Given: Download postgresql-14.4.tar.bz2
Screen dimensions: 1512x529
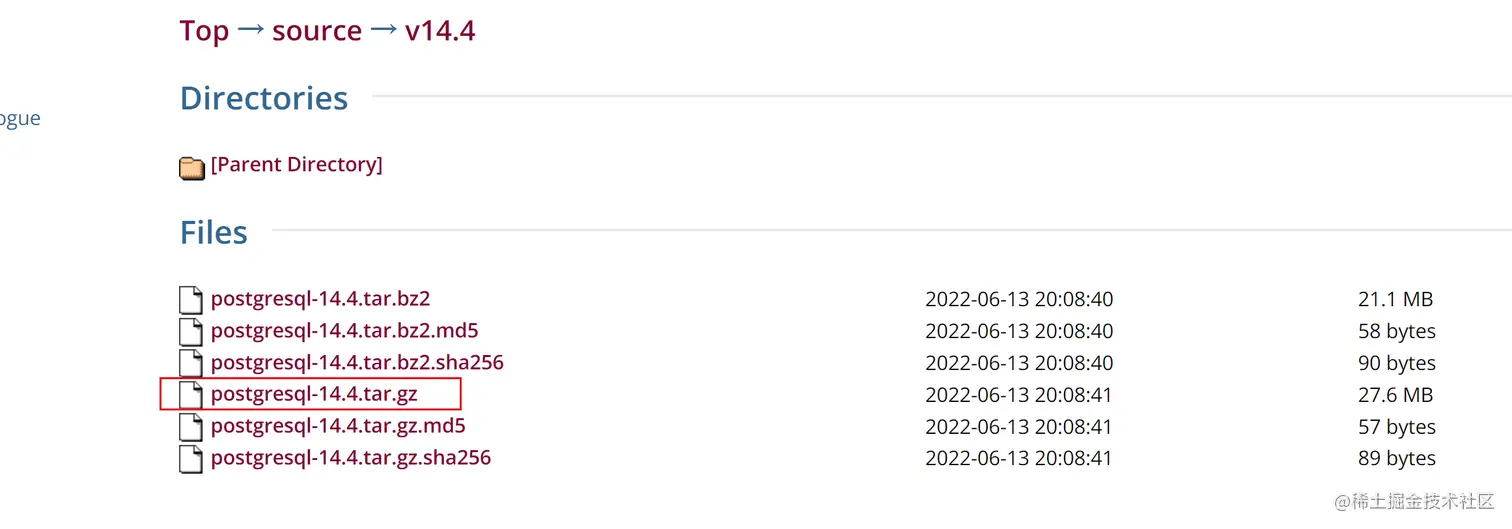Looking at the screenshot, I should tap(320, 298).
